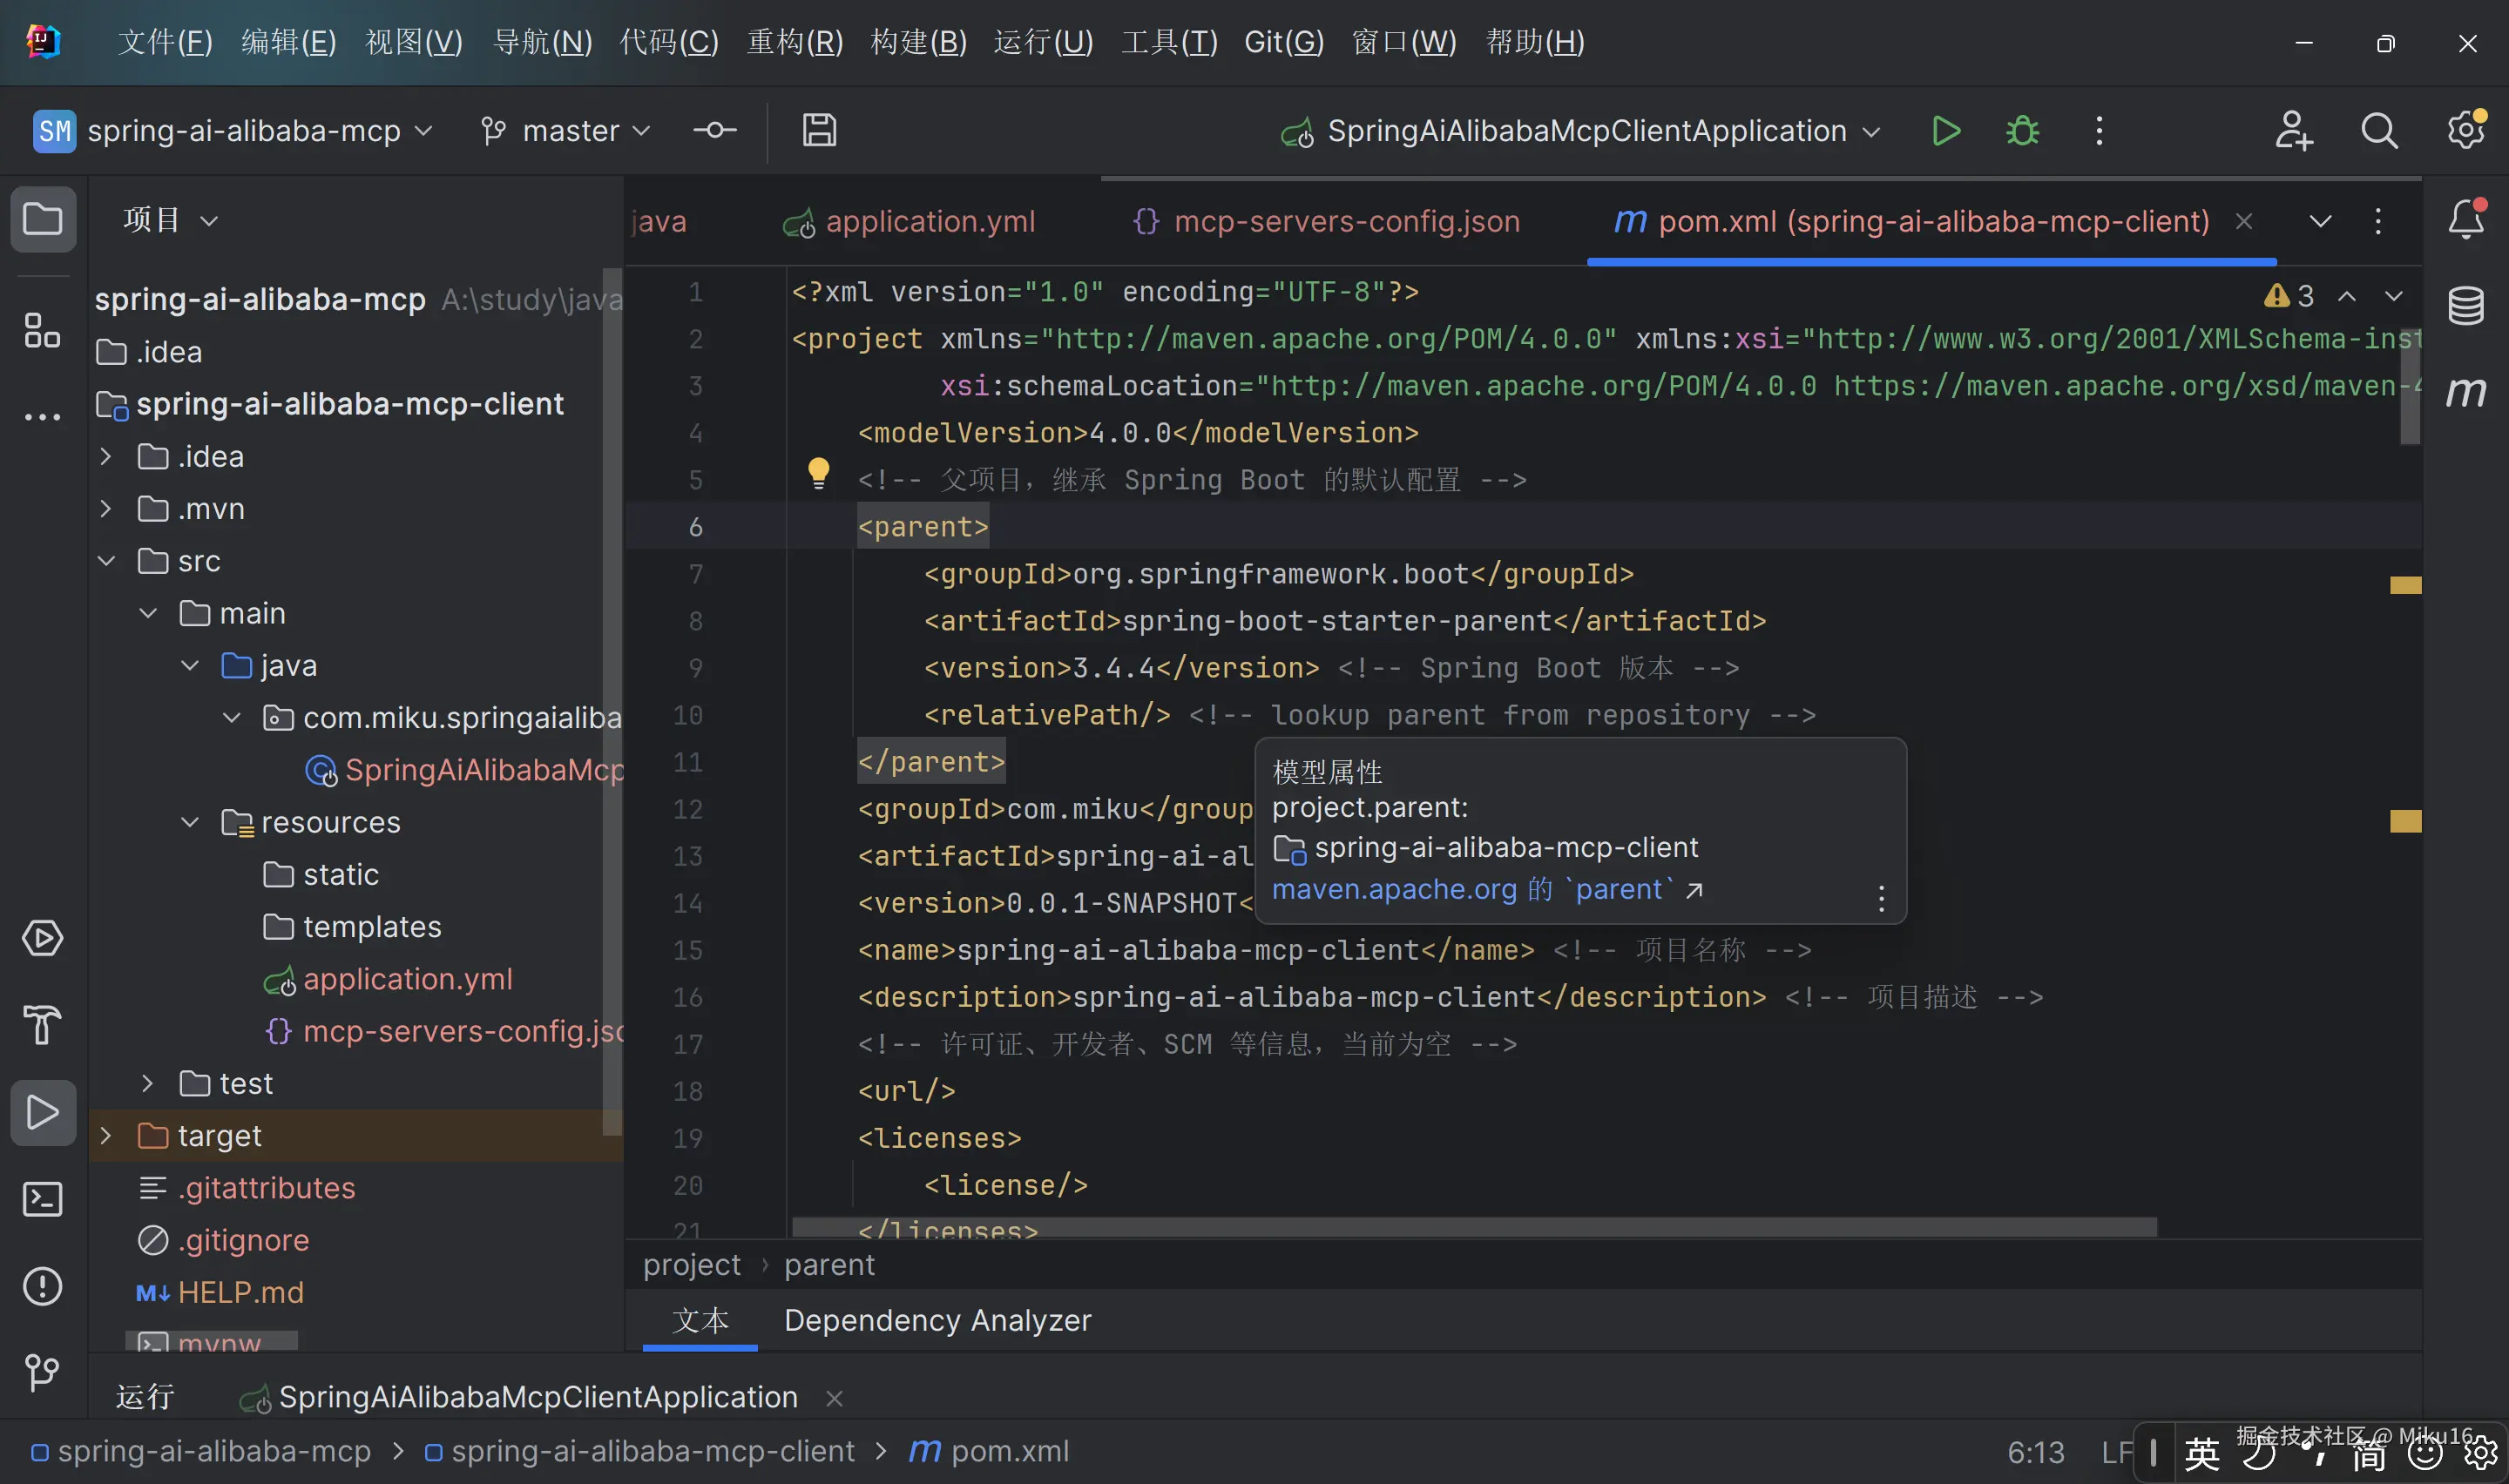Open the Problems tool window
This screenshot has height=1484, width=2509.
(x=42, y=1286)
